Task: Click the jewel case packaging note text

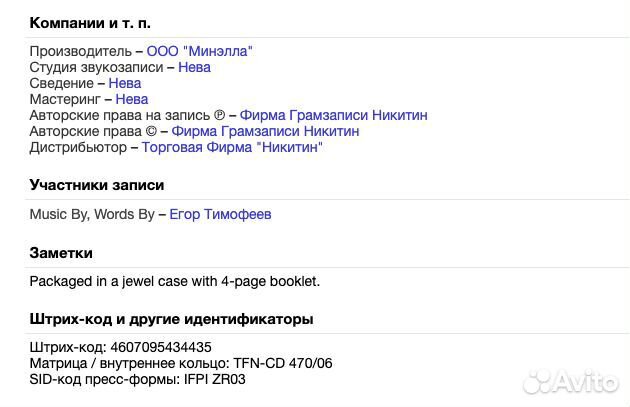Action: 174,281
